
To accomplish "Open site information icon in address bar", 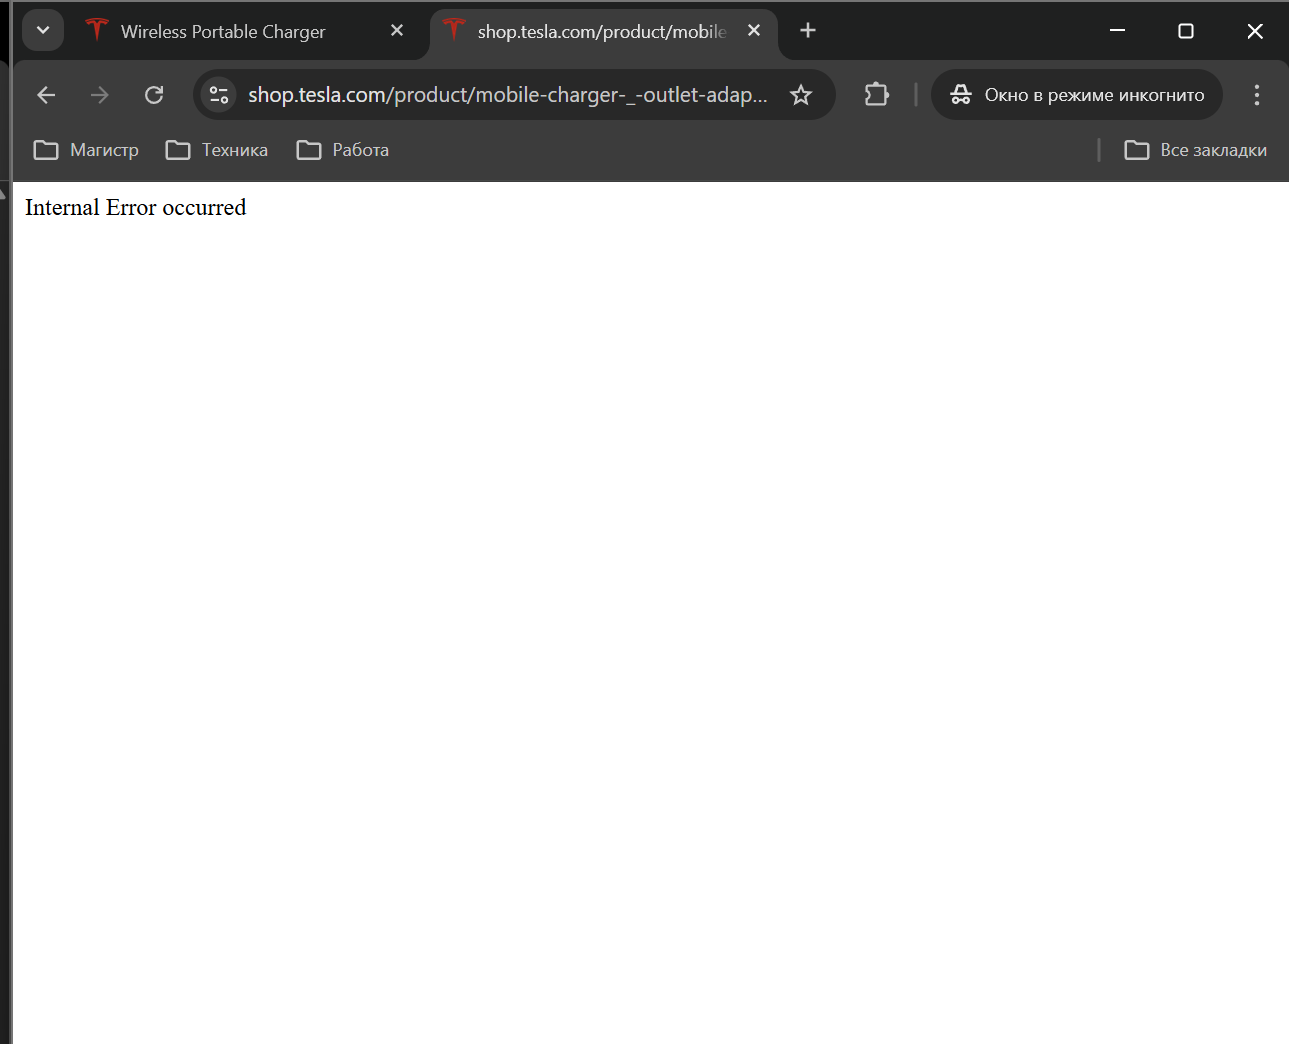I will tap(219, 95).
